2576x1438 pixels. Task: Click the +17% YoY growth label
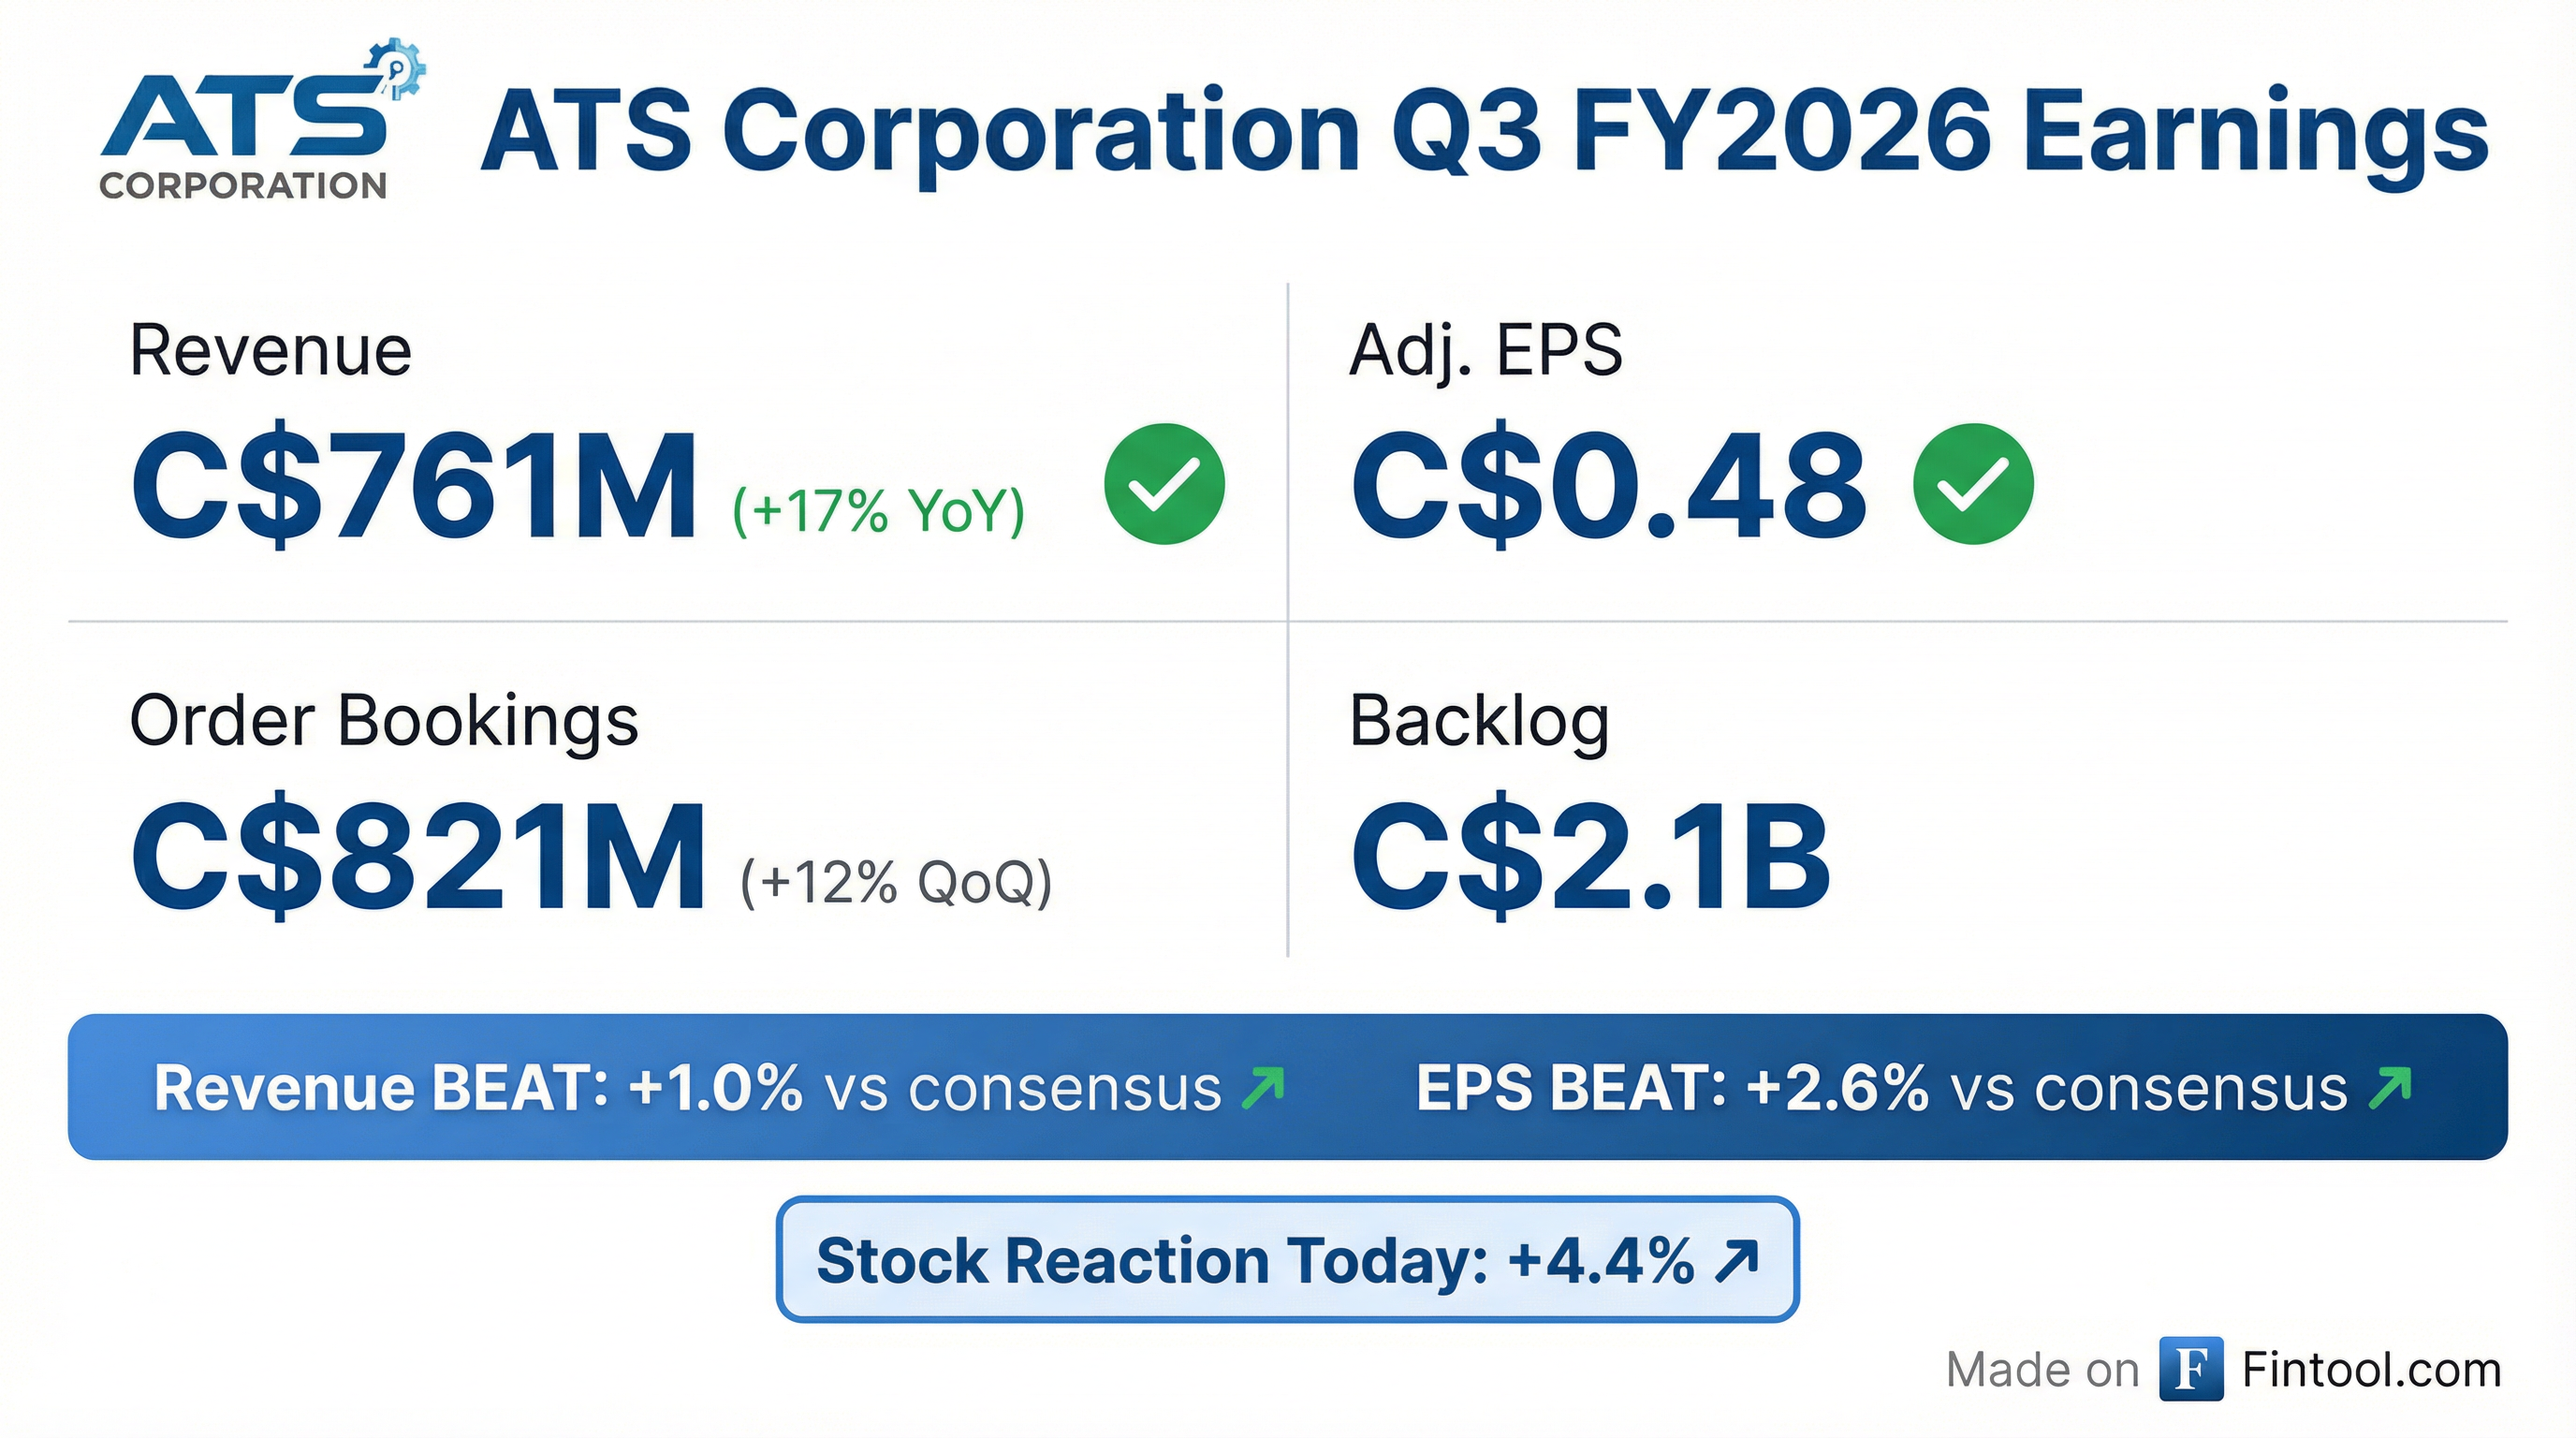click(x=879, y=510)
